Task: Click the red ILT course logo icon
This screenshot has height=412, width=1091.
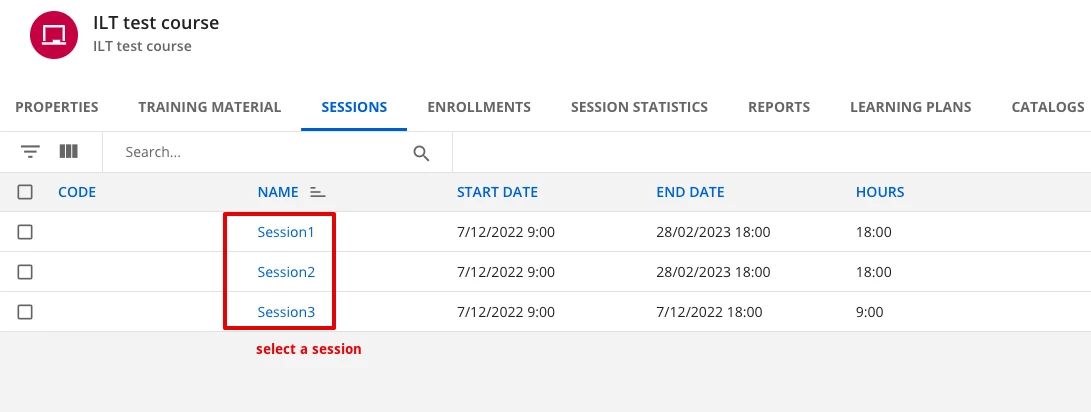Action: [x=54, y=34]
